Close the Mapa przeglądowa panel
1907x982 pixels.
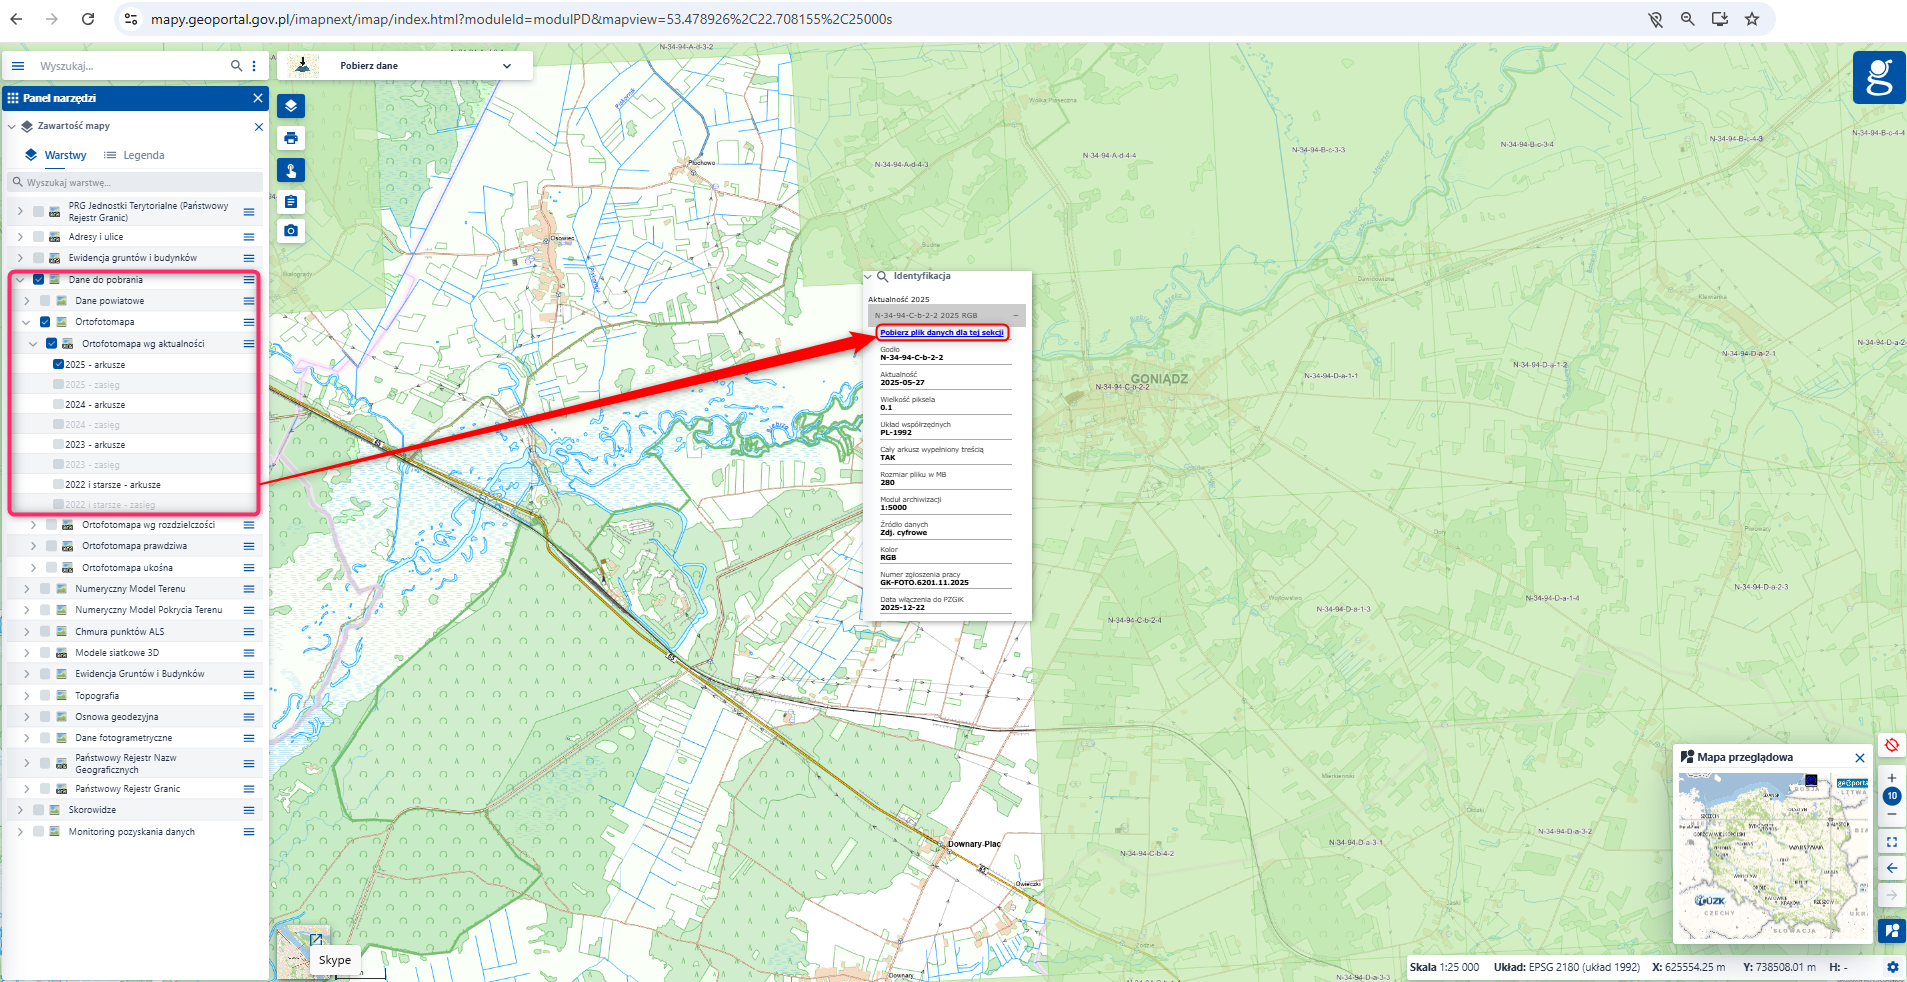click(1859, 758)
